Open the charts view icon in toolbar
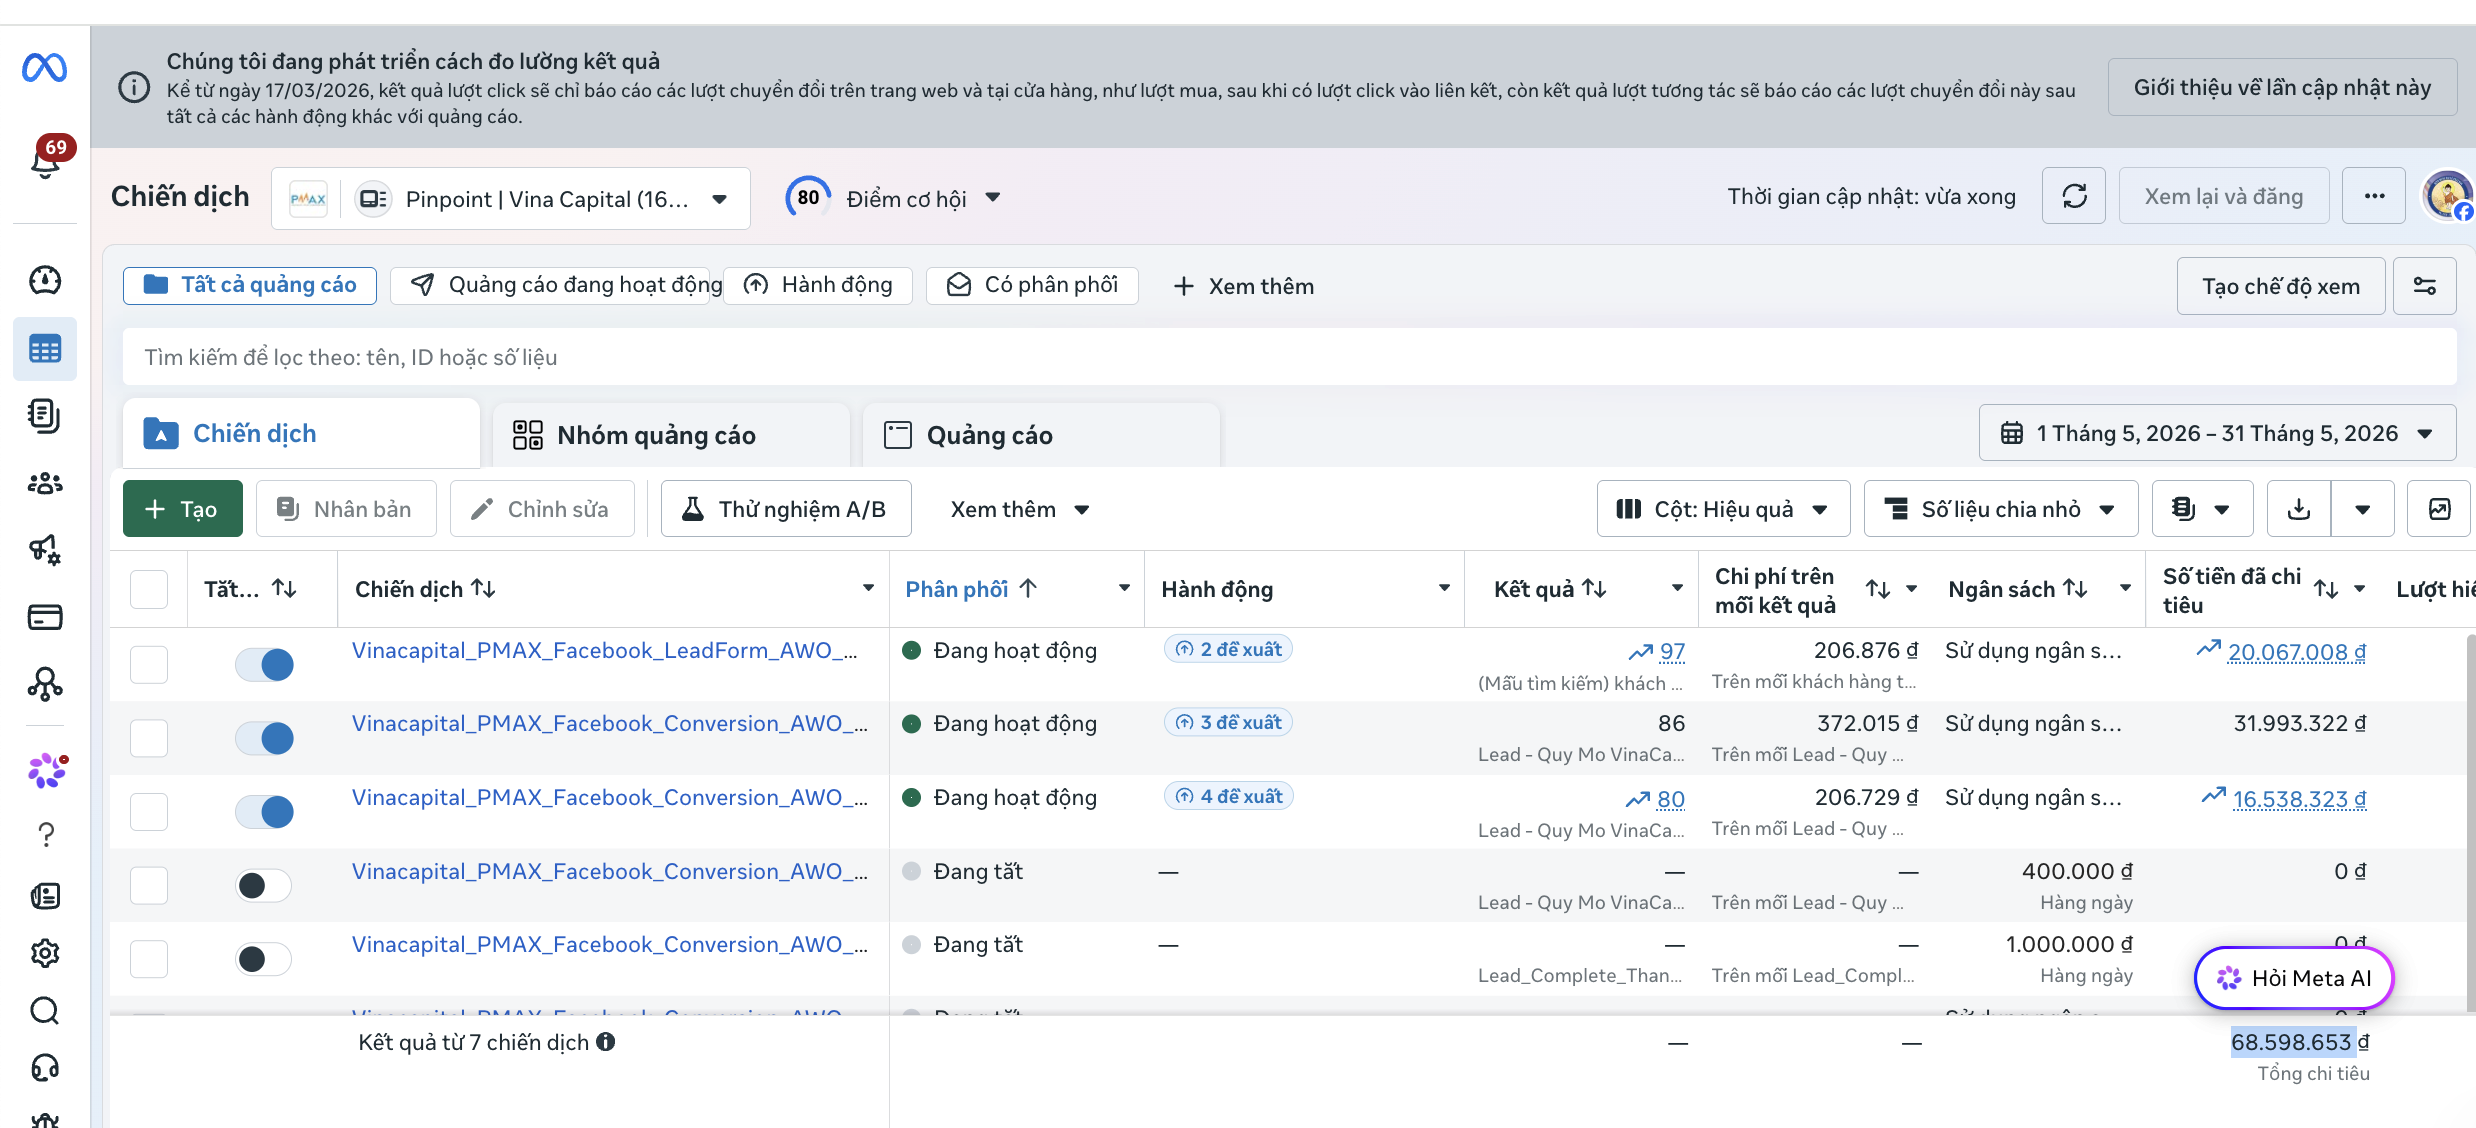Viewport: 2476px width, 1128px height. coord(2439,509)
